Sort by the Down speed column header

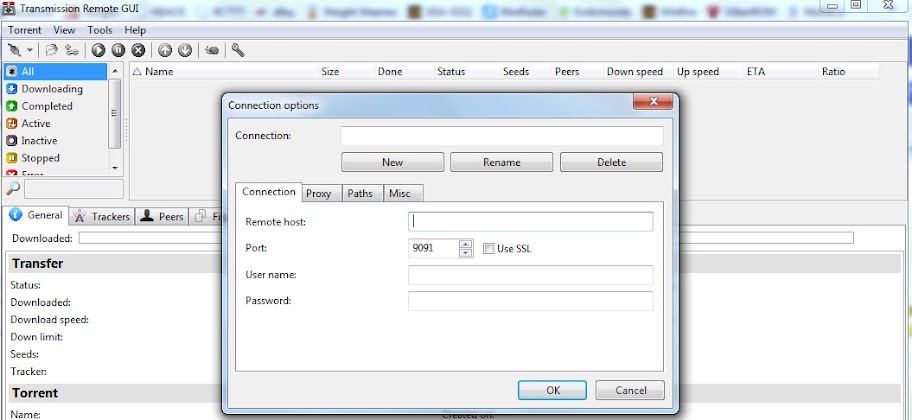click(x=638, y=72)
